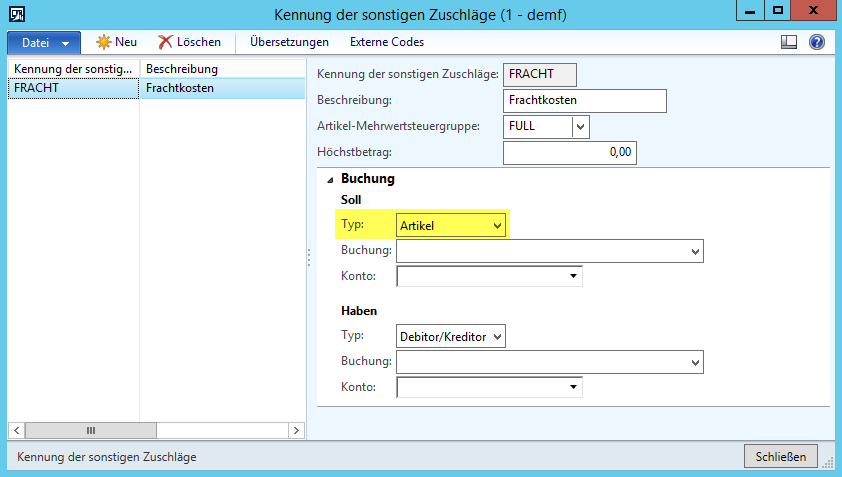Expand the Artikel-Mehrwertsteuergruppe dropdown arrow
Image resolution: width=842 pixels, height=477 pixels.
click(x=580, y=127)
